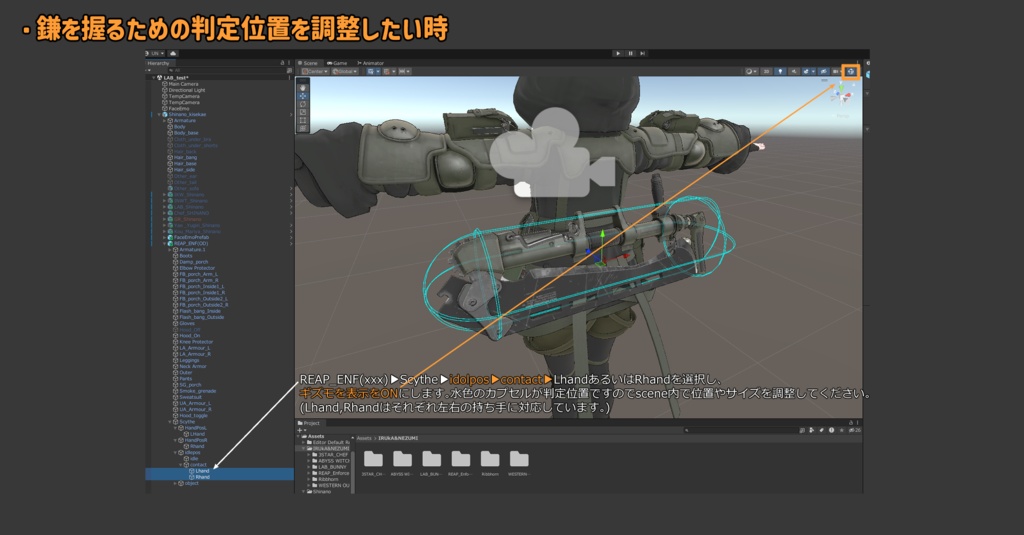The image size is (1024, 535).
Task: Open the Center pivot dropdown
Action: click(x=313, y=71)
